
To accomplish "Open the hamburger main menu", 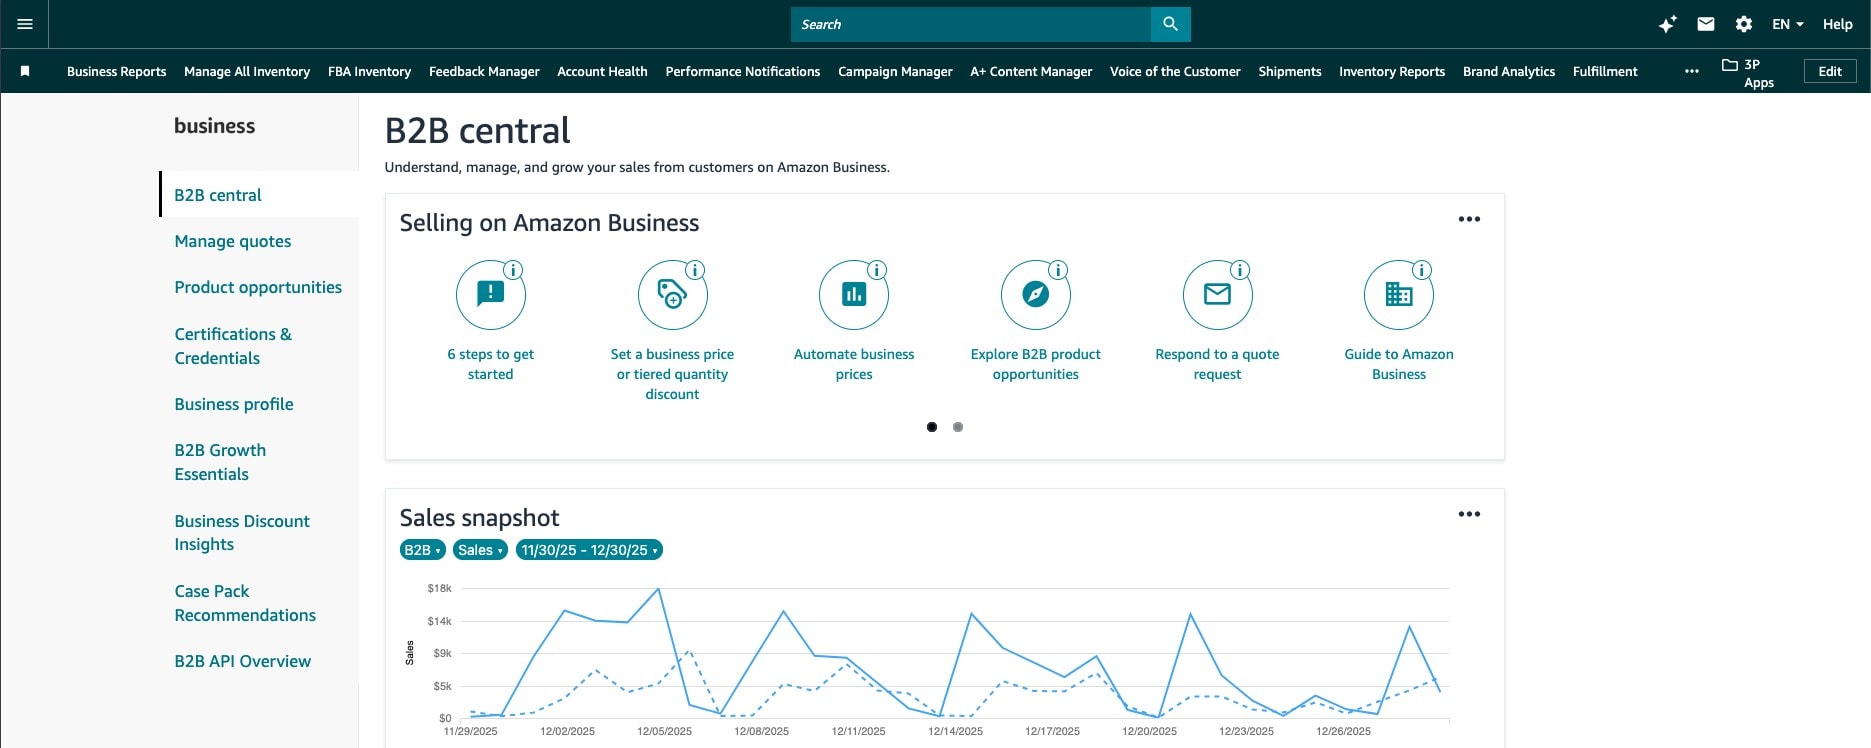I will (25, 24).
